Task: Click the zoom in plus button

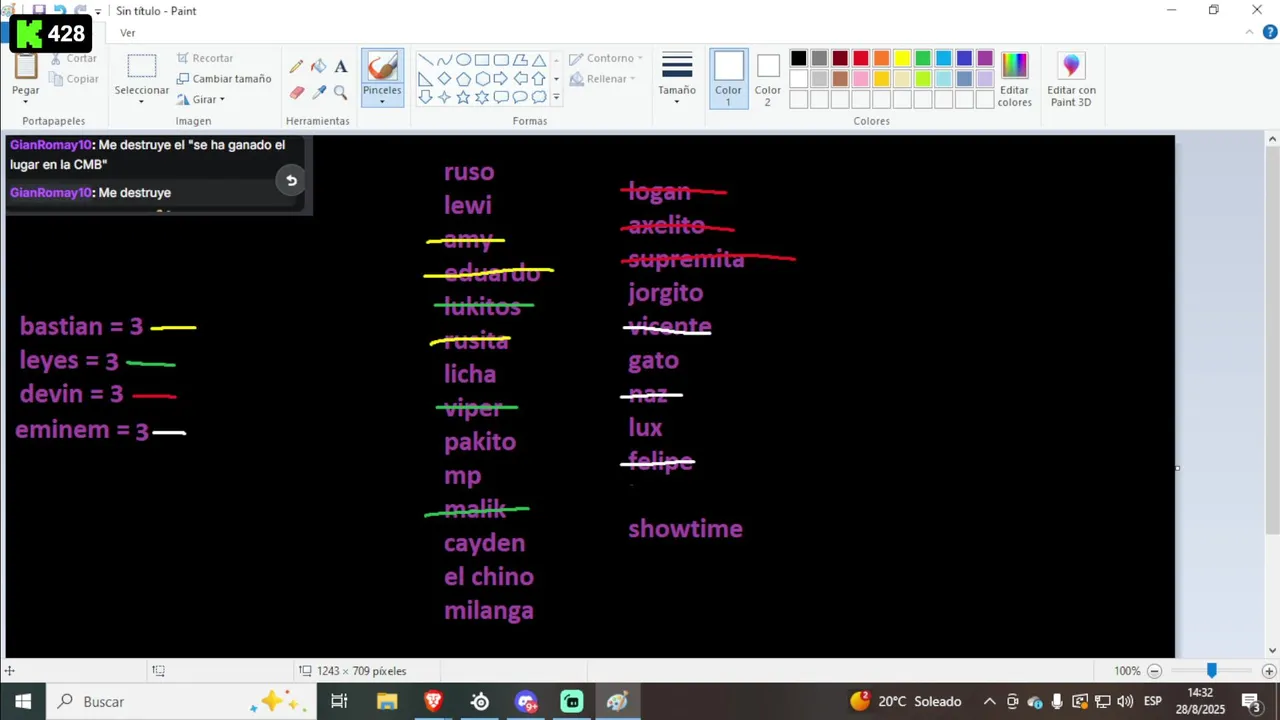Action: [x=1269, y=671]
